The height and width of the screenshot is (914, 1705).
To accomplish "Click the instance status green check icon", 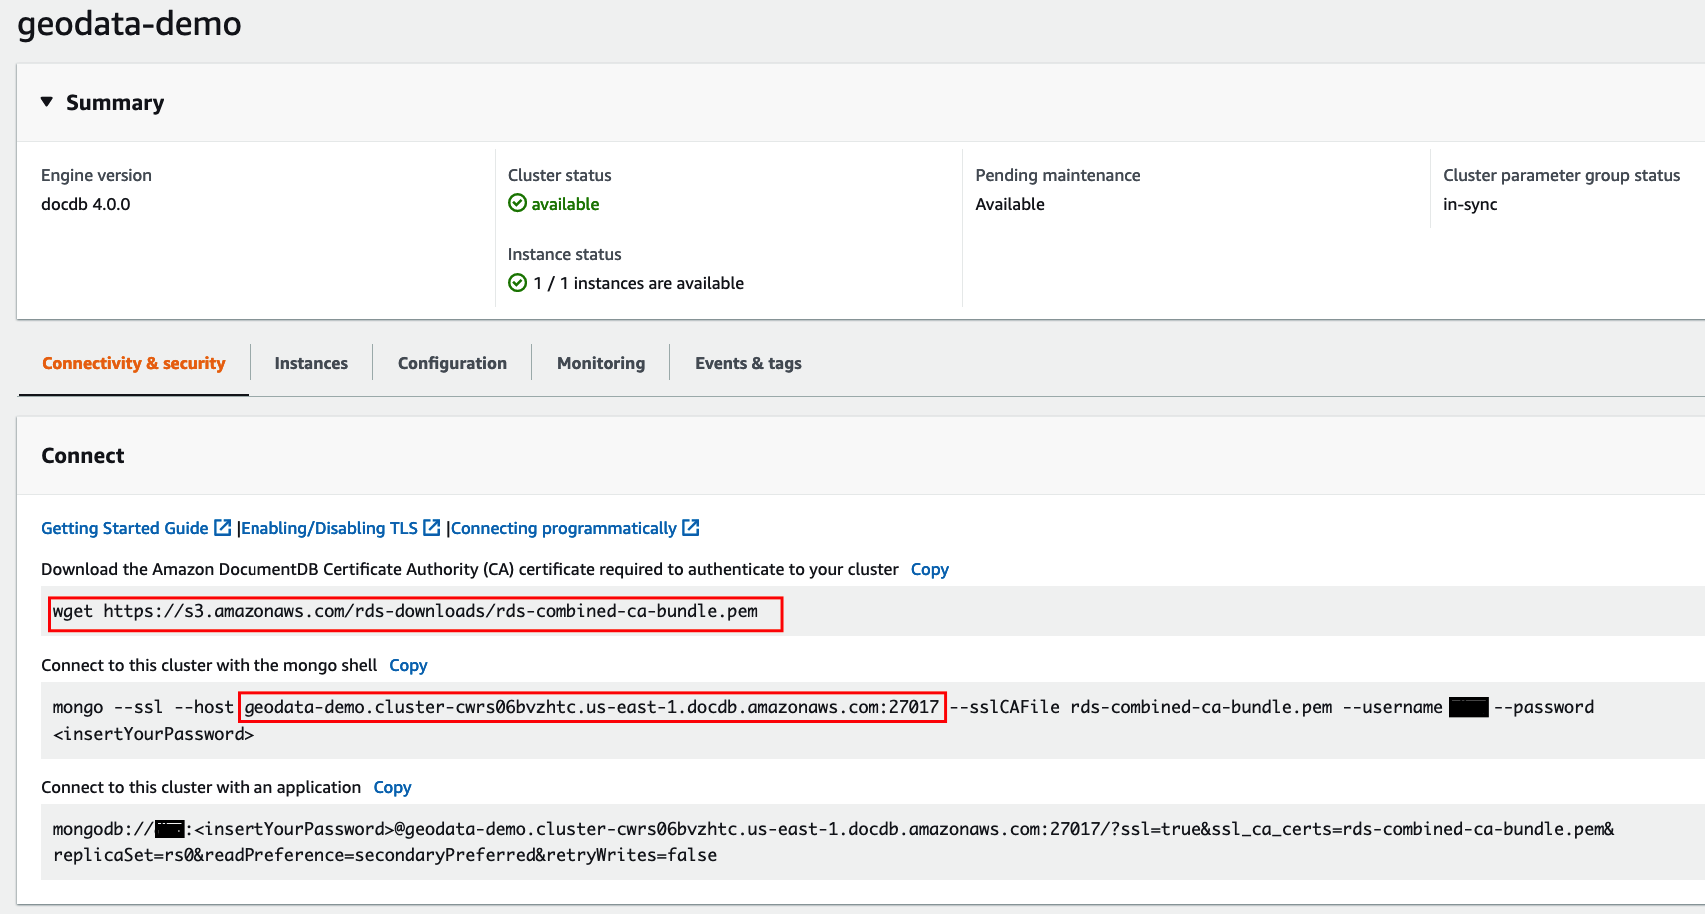I will coord(517,283).
